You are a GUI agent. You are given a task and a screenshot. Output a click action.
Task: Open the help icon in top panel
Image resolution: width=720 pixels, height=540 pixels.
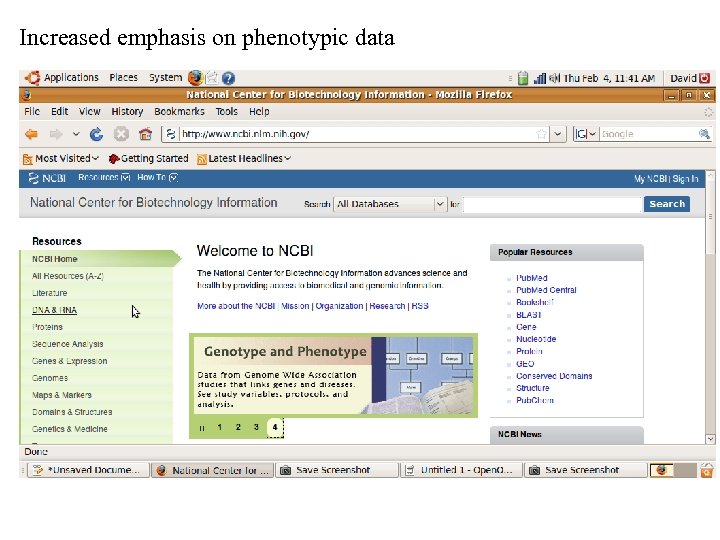pos(228,79)
